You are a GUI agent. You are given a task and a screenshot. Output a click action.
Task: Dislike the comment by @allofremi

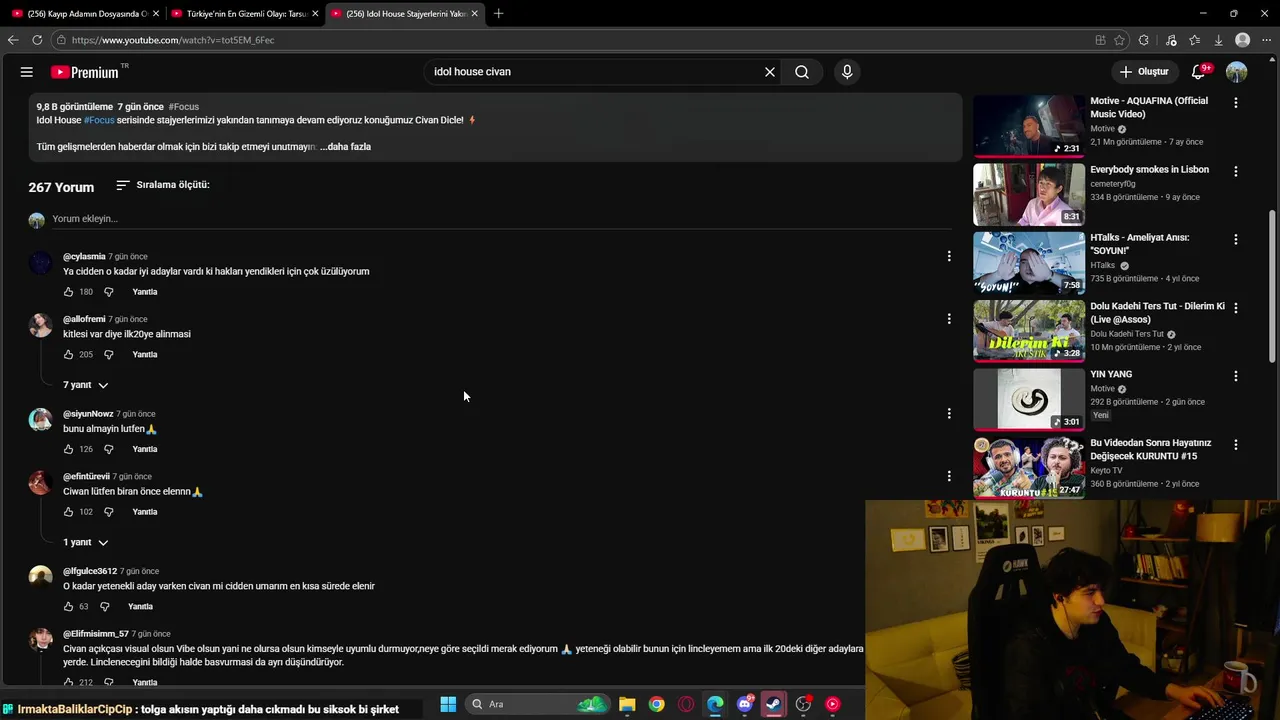(x=109, y=355)
